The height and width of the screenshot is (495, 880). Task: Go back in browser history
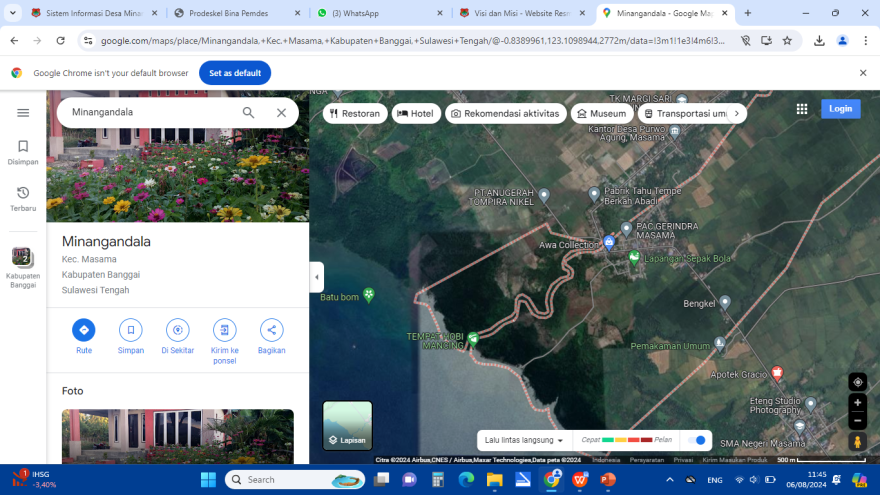pos(15,40)
